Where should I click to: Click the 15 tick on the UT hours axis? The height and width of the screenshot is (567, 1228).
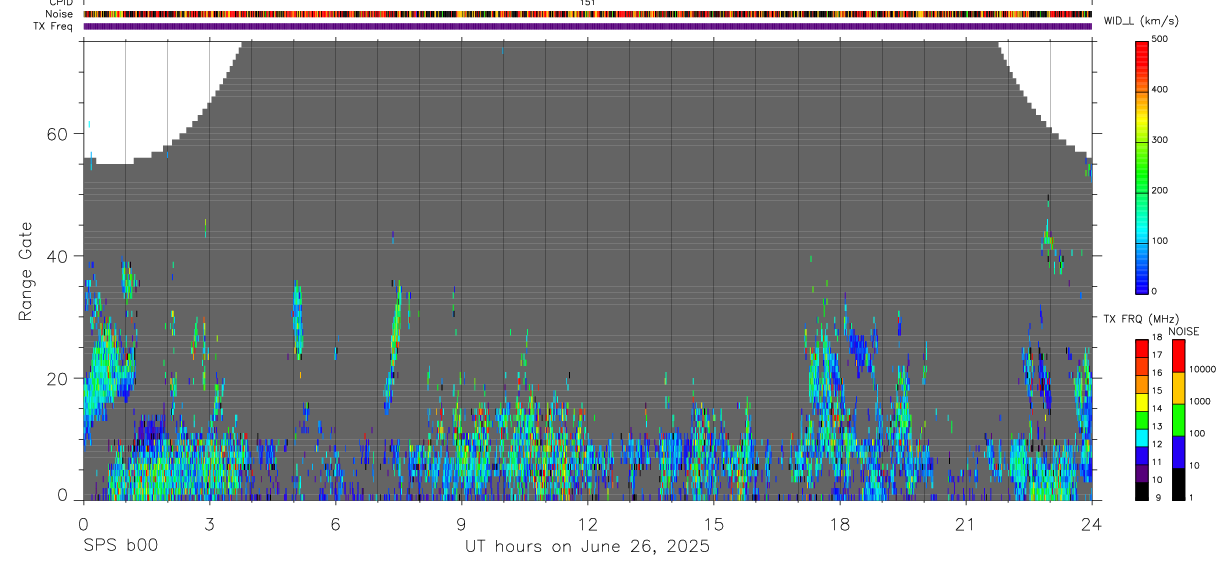point(713,523)
